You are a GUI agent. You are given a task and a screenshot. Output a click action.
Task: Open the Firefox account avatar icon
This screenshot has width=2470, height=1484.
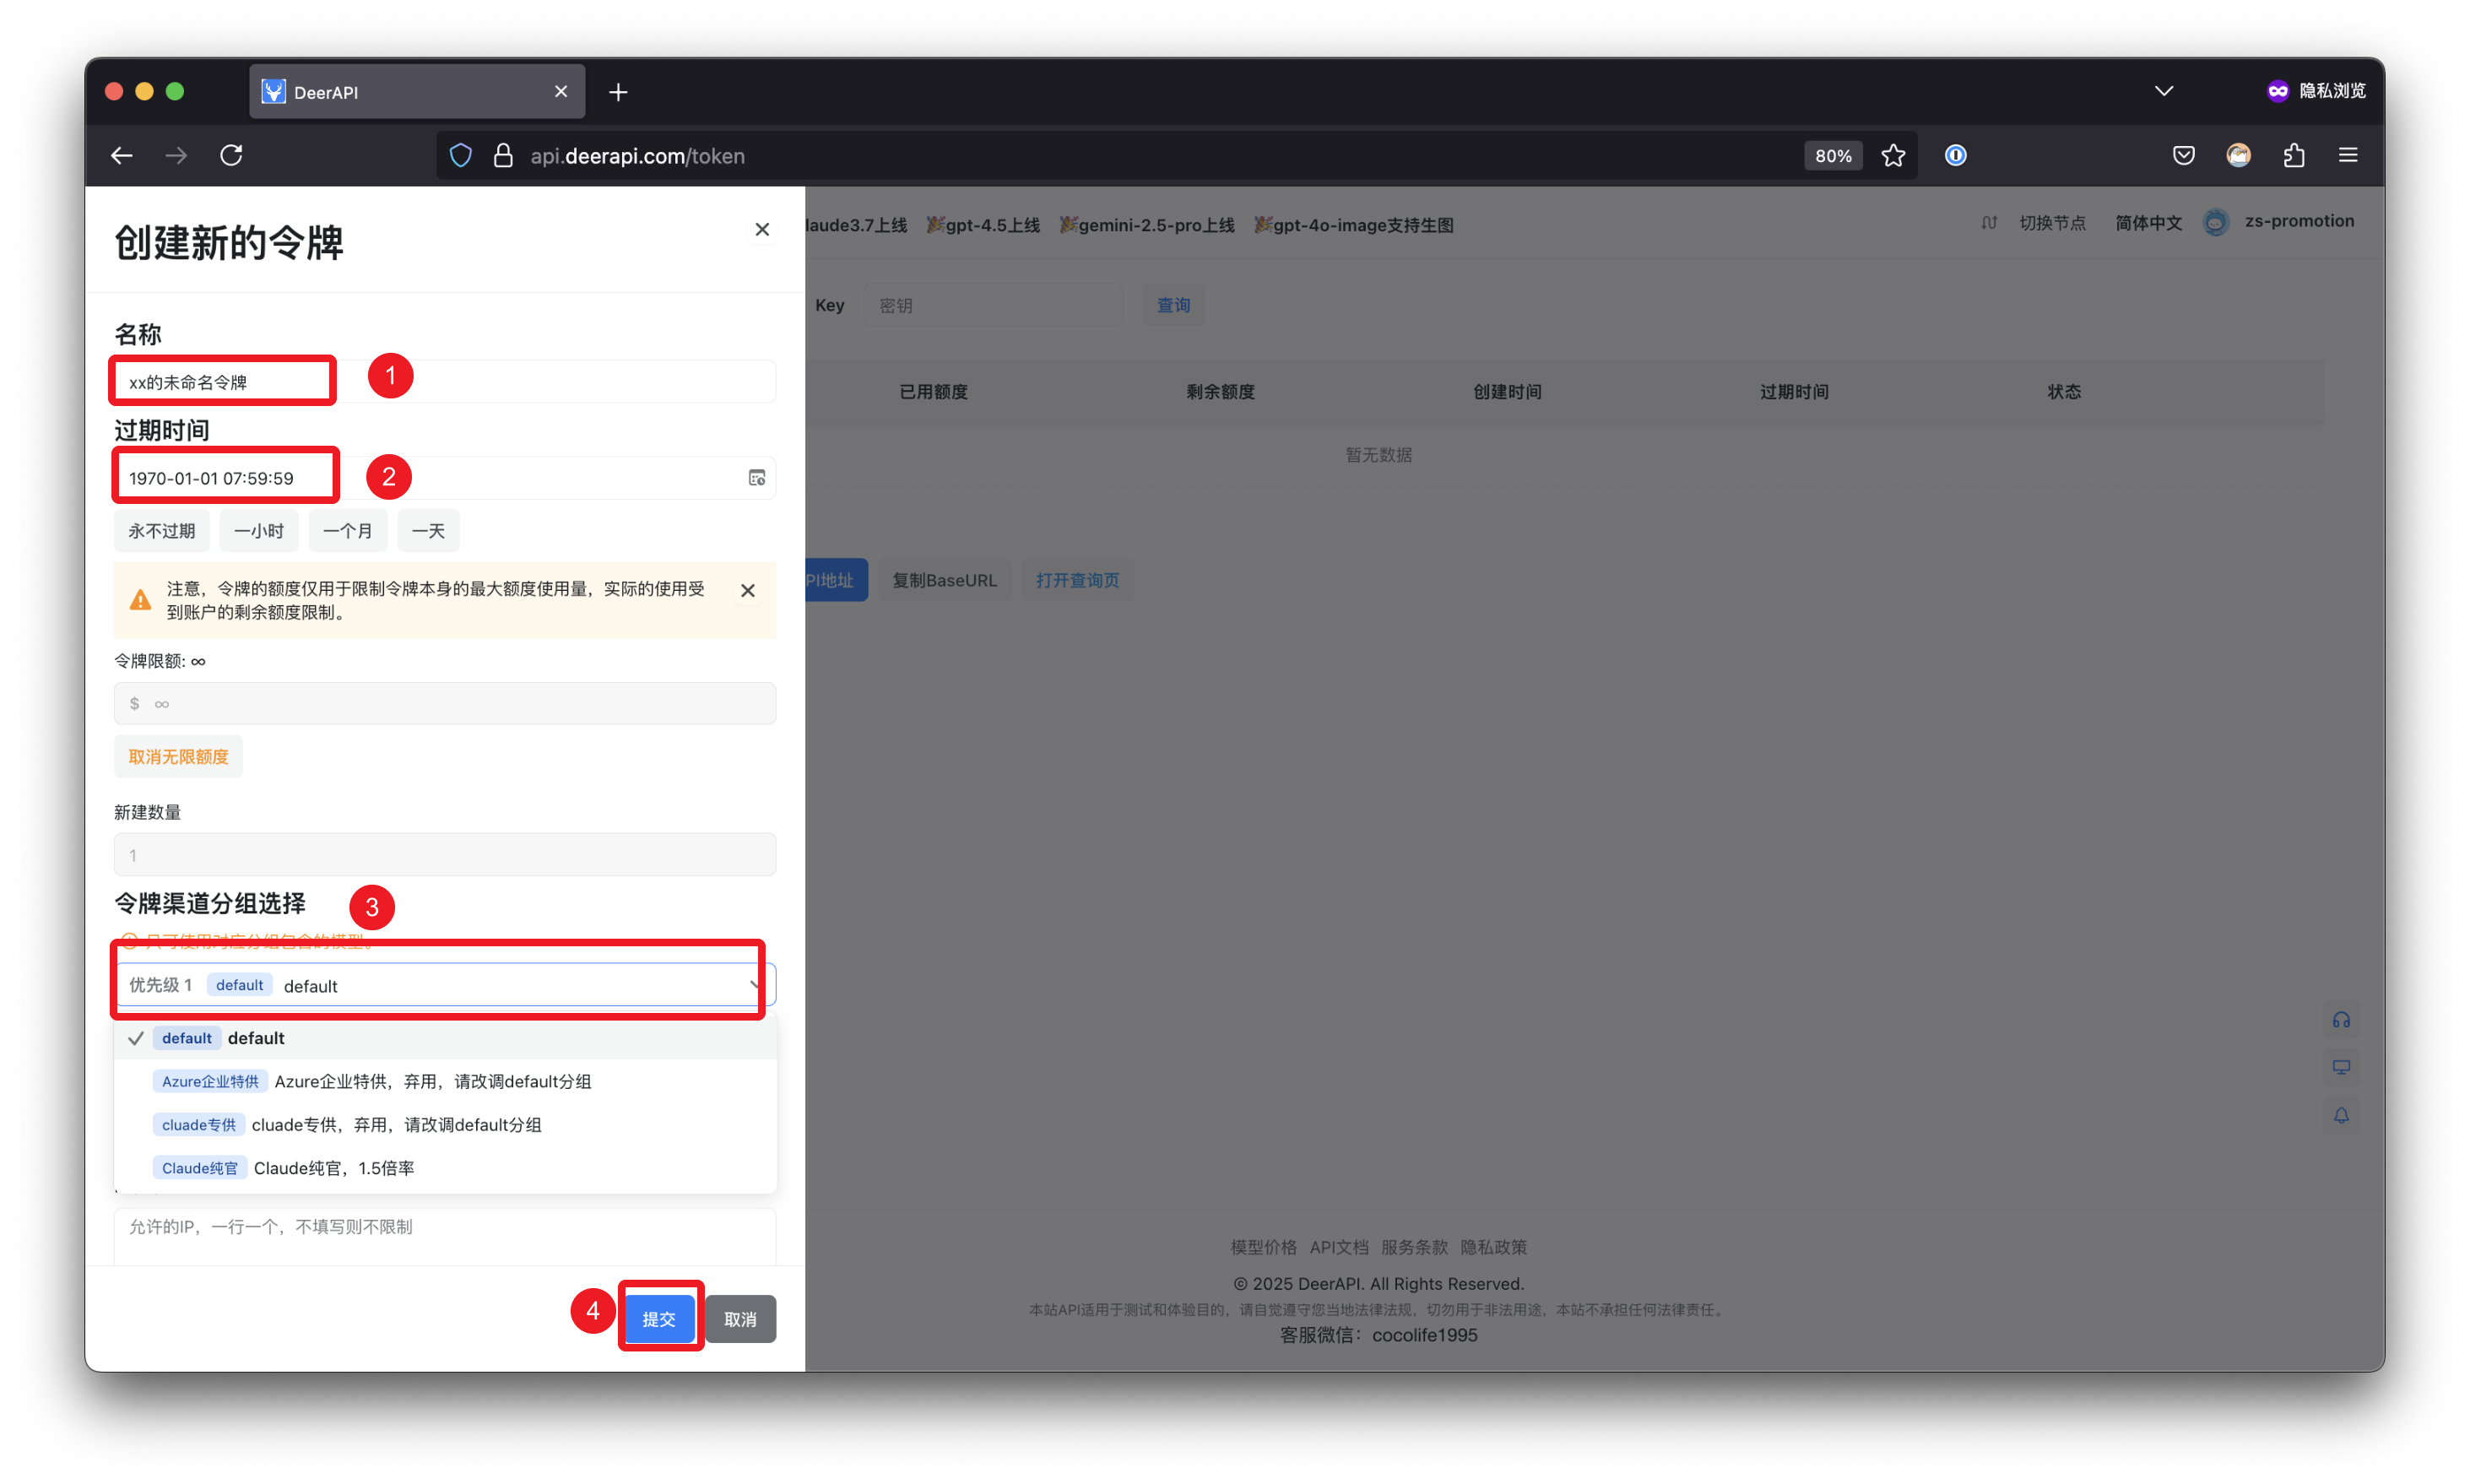tap(2238, 155)
